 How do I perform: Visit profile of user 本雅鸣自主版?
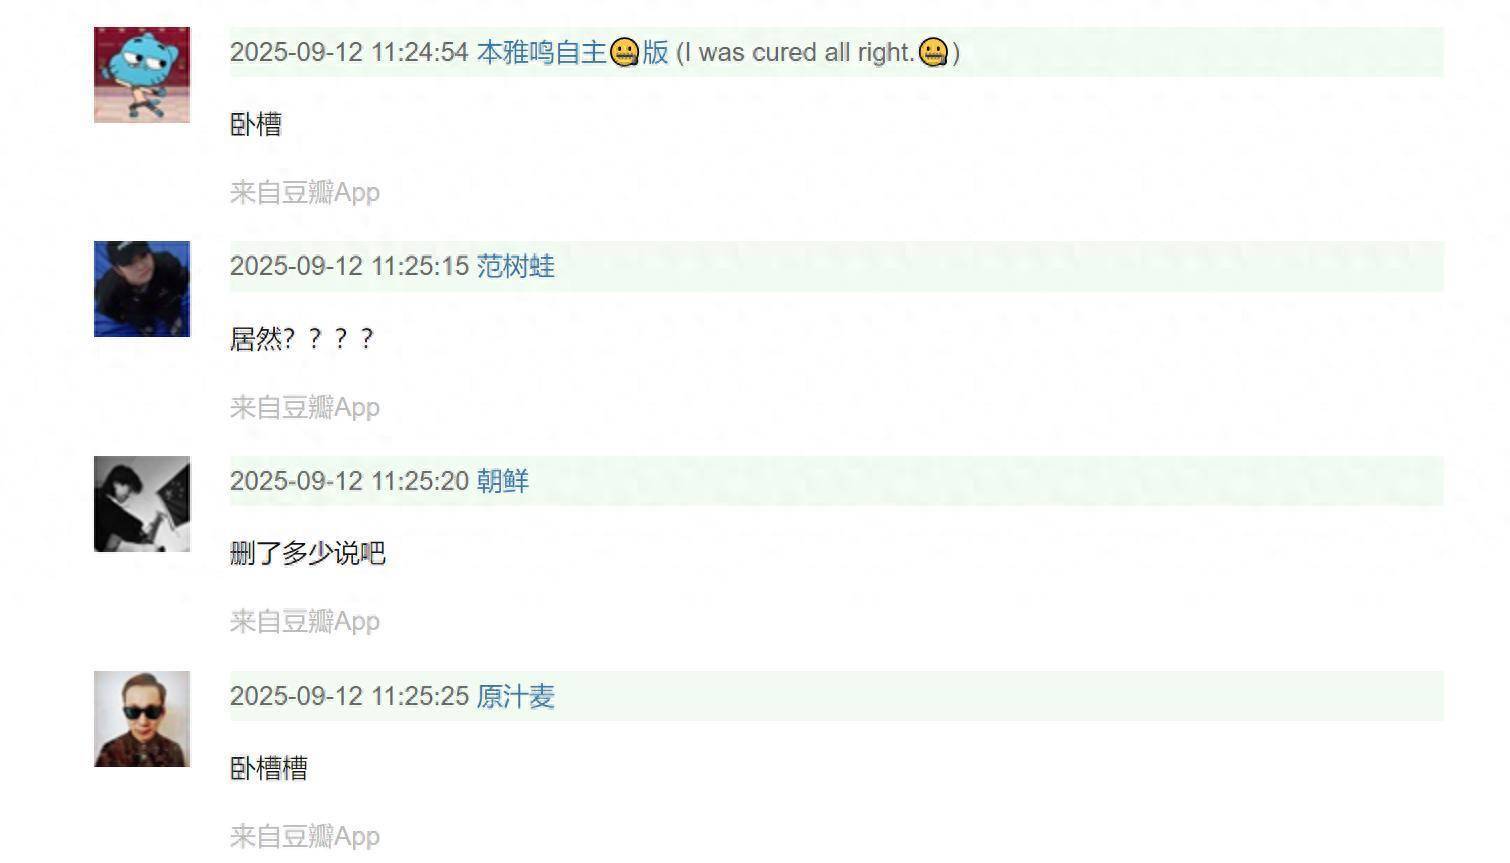[x=572, y=52]
